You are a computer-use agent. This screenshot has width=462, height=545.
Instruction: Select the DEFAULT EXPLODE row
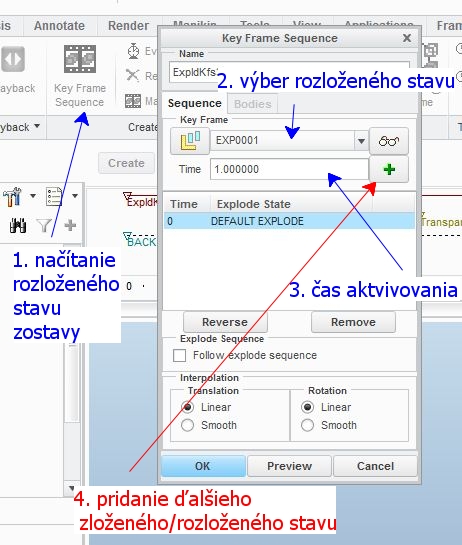[289, 221]
